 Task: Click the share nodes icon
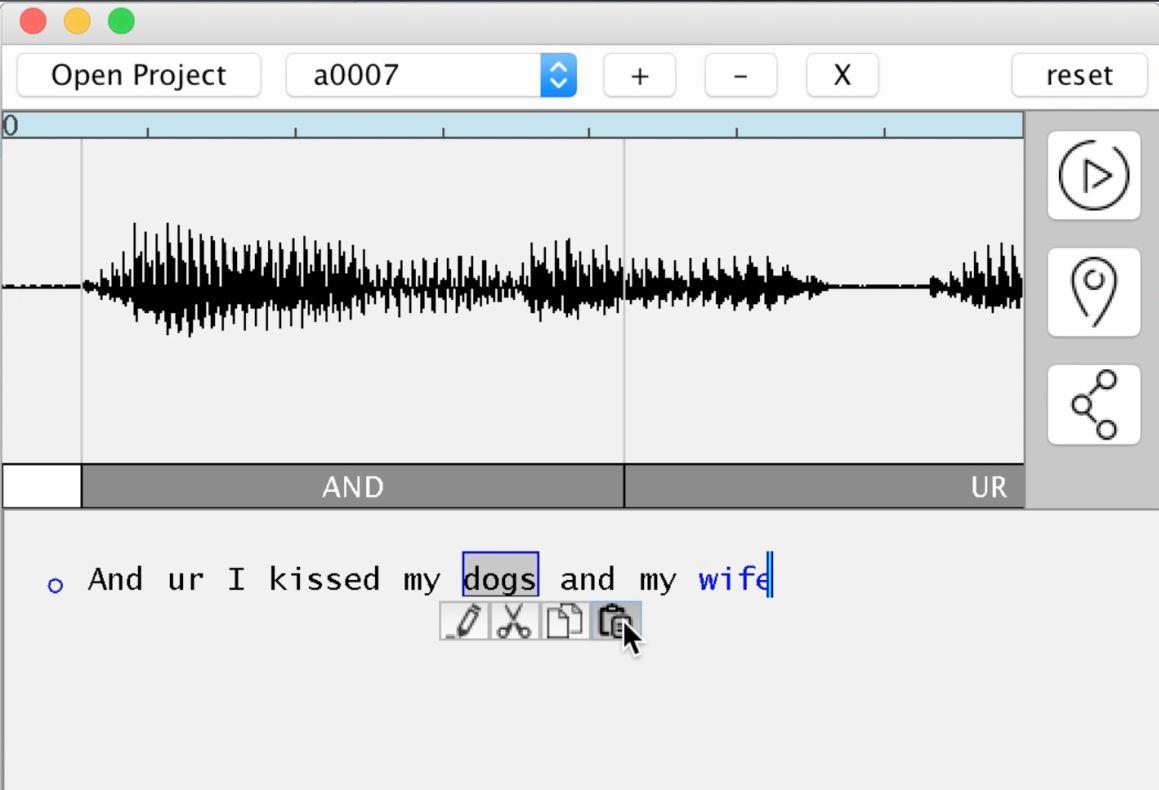(1093, 405)
